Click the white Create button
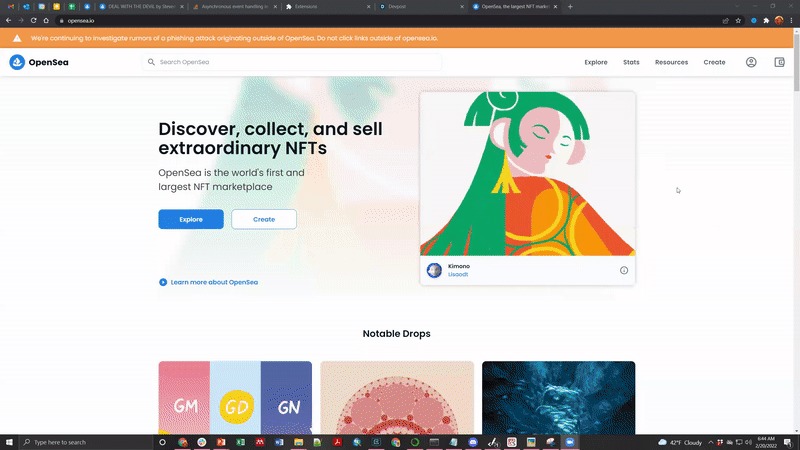Viewport: 800px width, 450px height. point(264,219)
